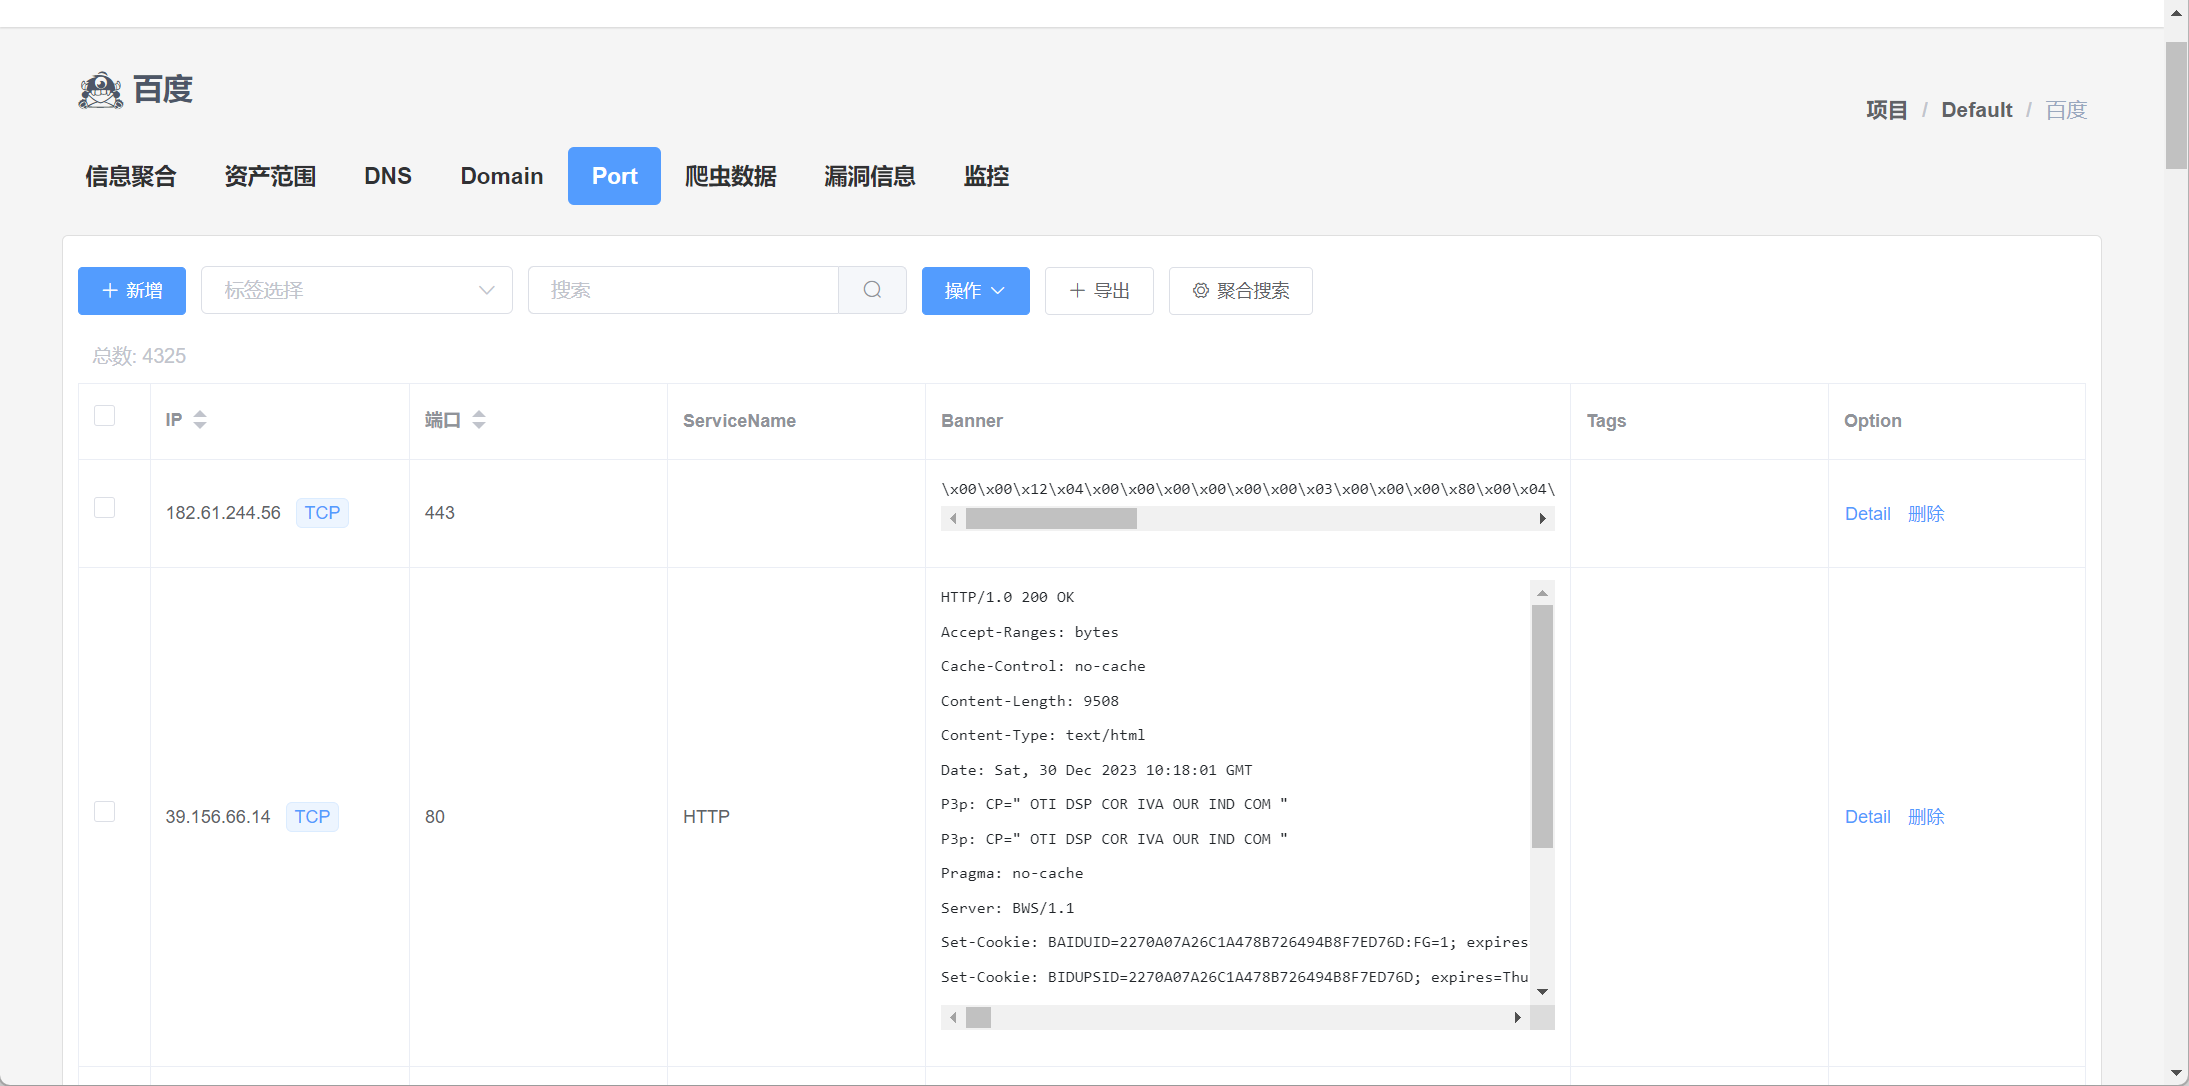Expand the 操作 dropdown button
Viewport: 2189px width, 1086px height.
(975, 291)
